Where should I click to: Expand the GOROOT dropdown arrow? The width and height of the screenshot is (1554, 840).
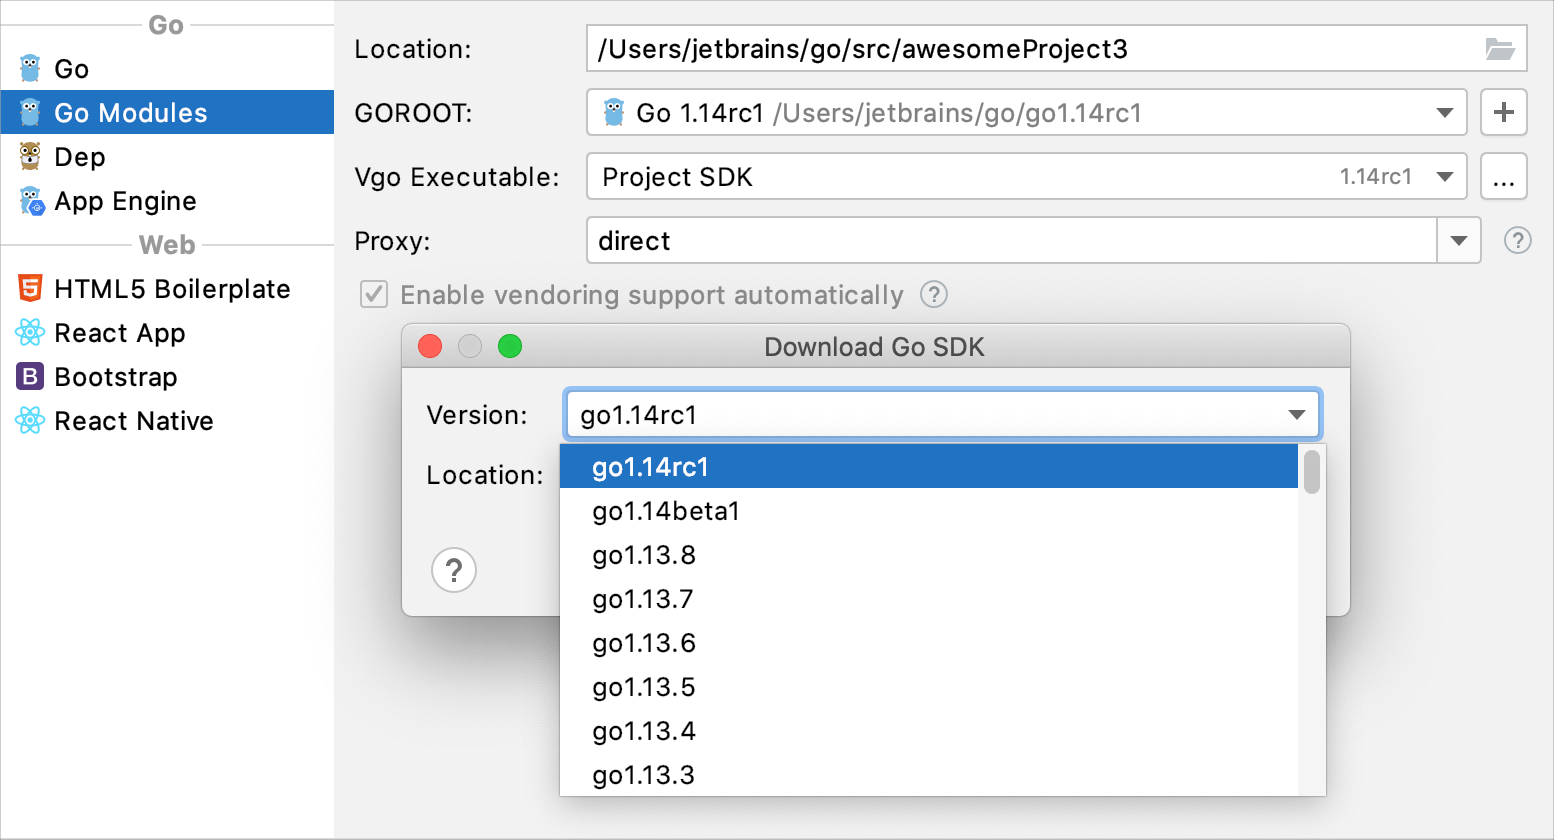click(1444, 113)
